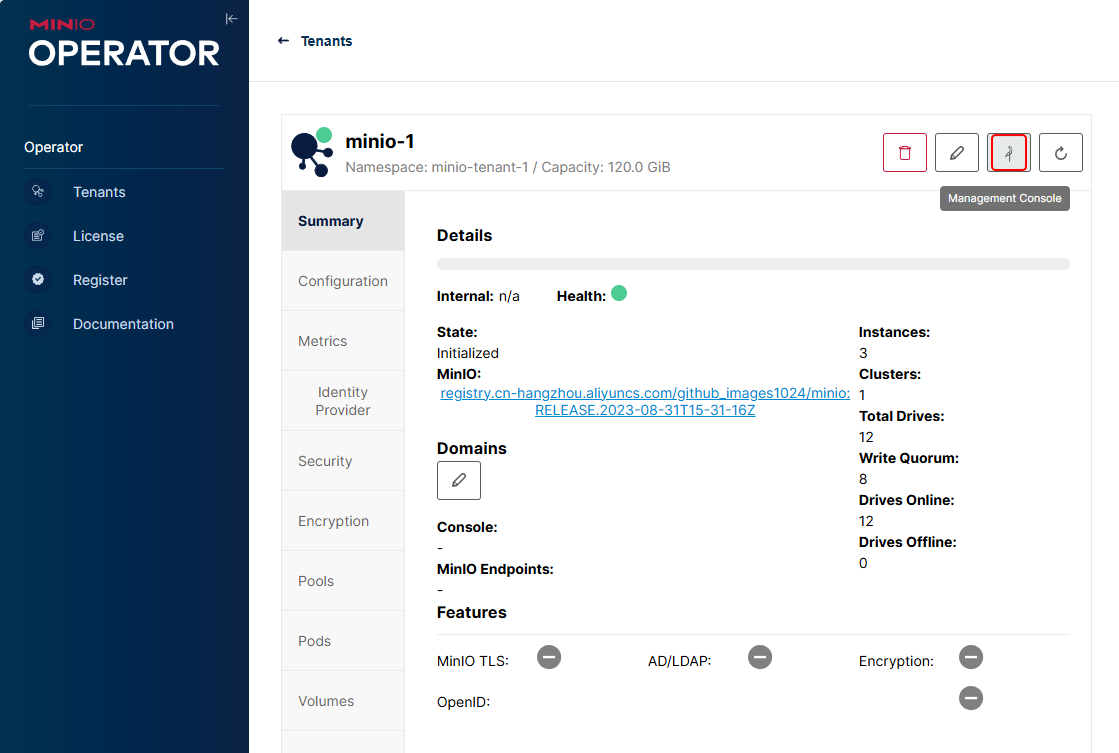1119x753 pixels.
Task: Click the AD/LDAP disabled indicator
Action: click(x=760, y=657)
